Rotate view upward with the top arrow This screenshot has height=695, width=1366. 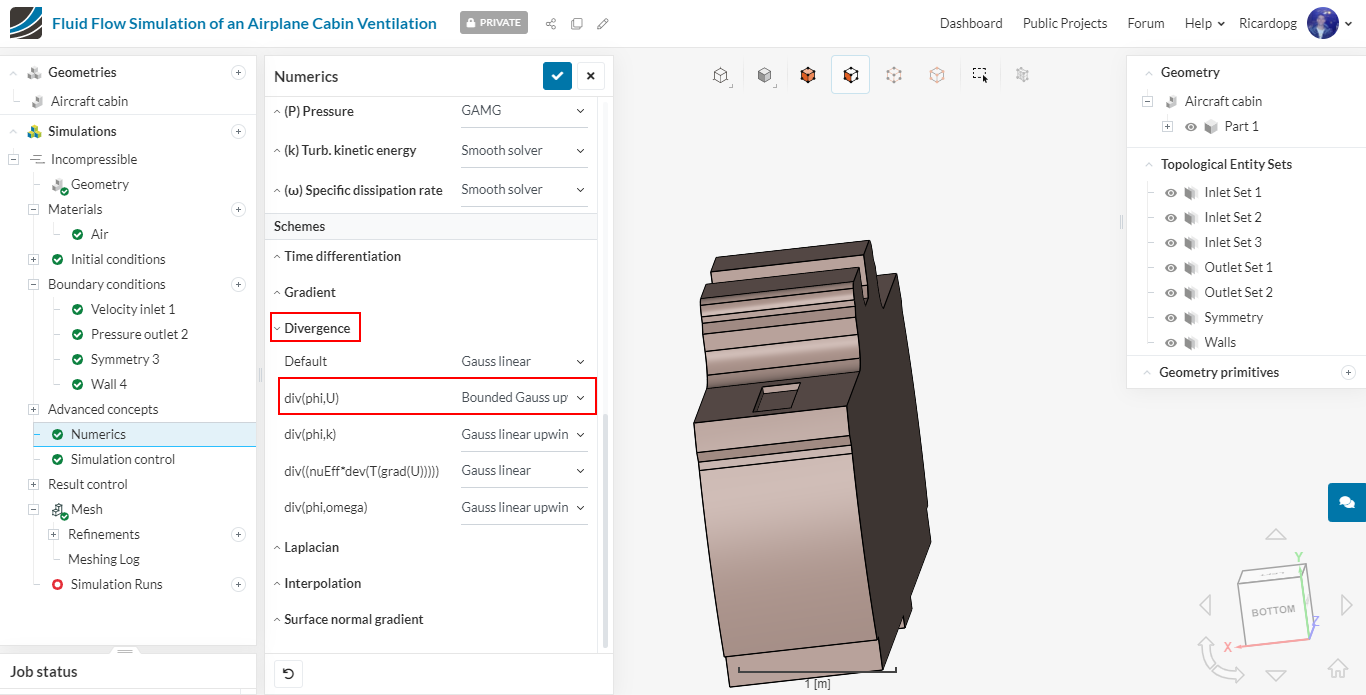[1275, 536]
